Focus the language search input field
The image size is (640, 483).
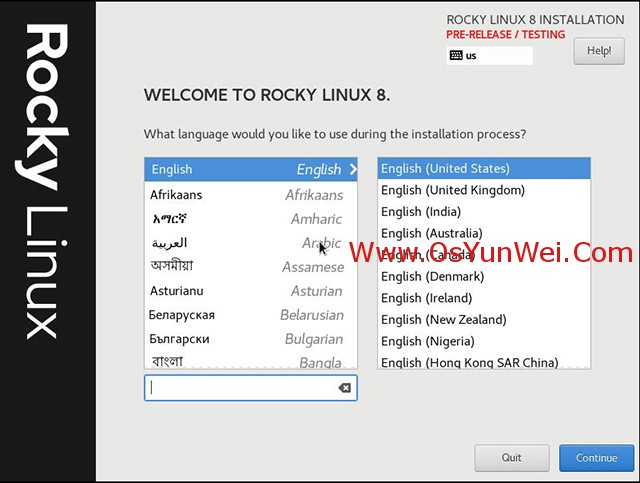pyautogui.click(x=251, y=388)
